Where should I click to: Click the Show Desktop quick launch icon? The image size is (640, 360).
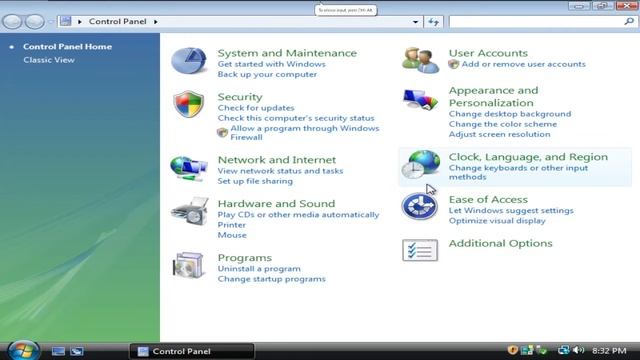(58, 351)
